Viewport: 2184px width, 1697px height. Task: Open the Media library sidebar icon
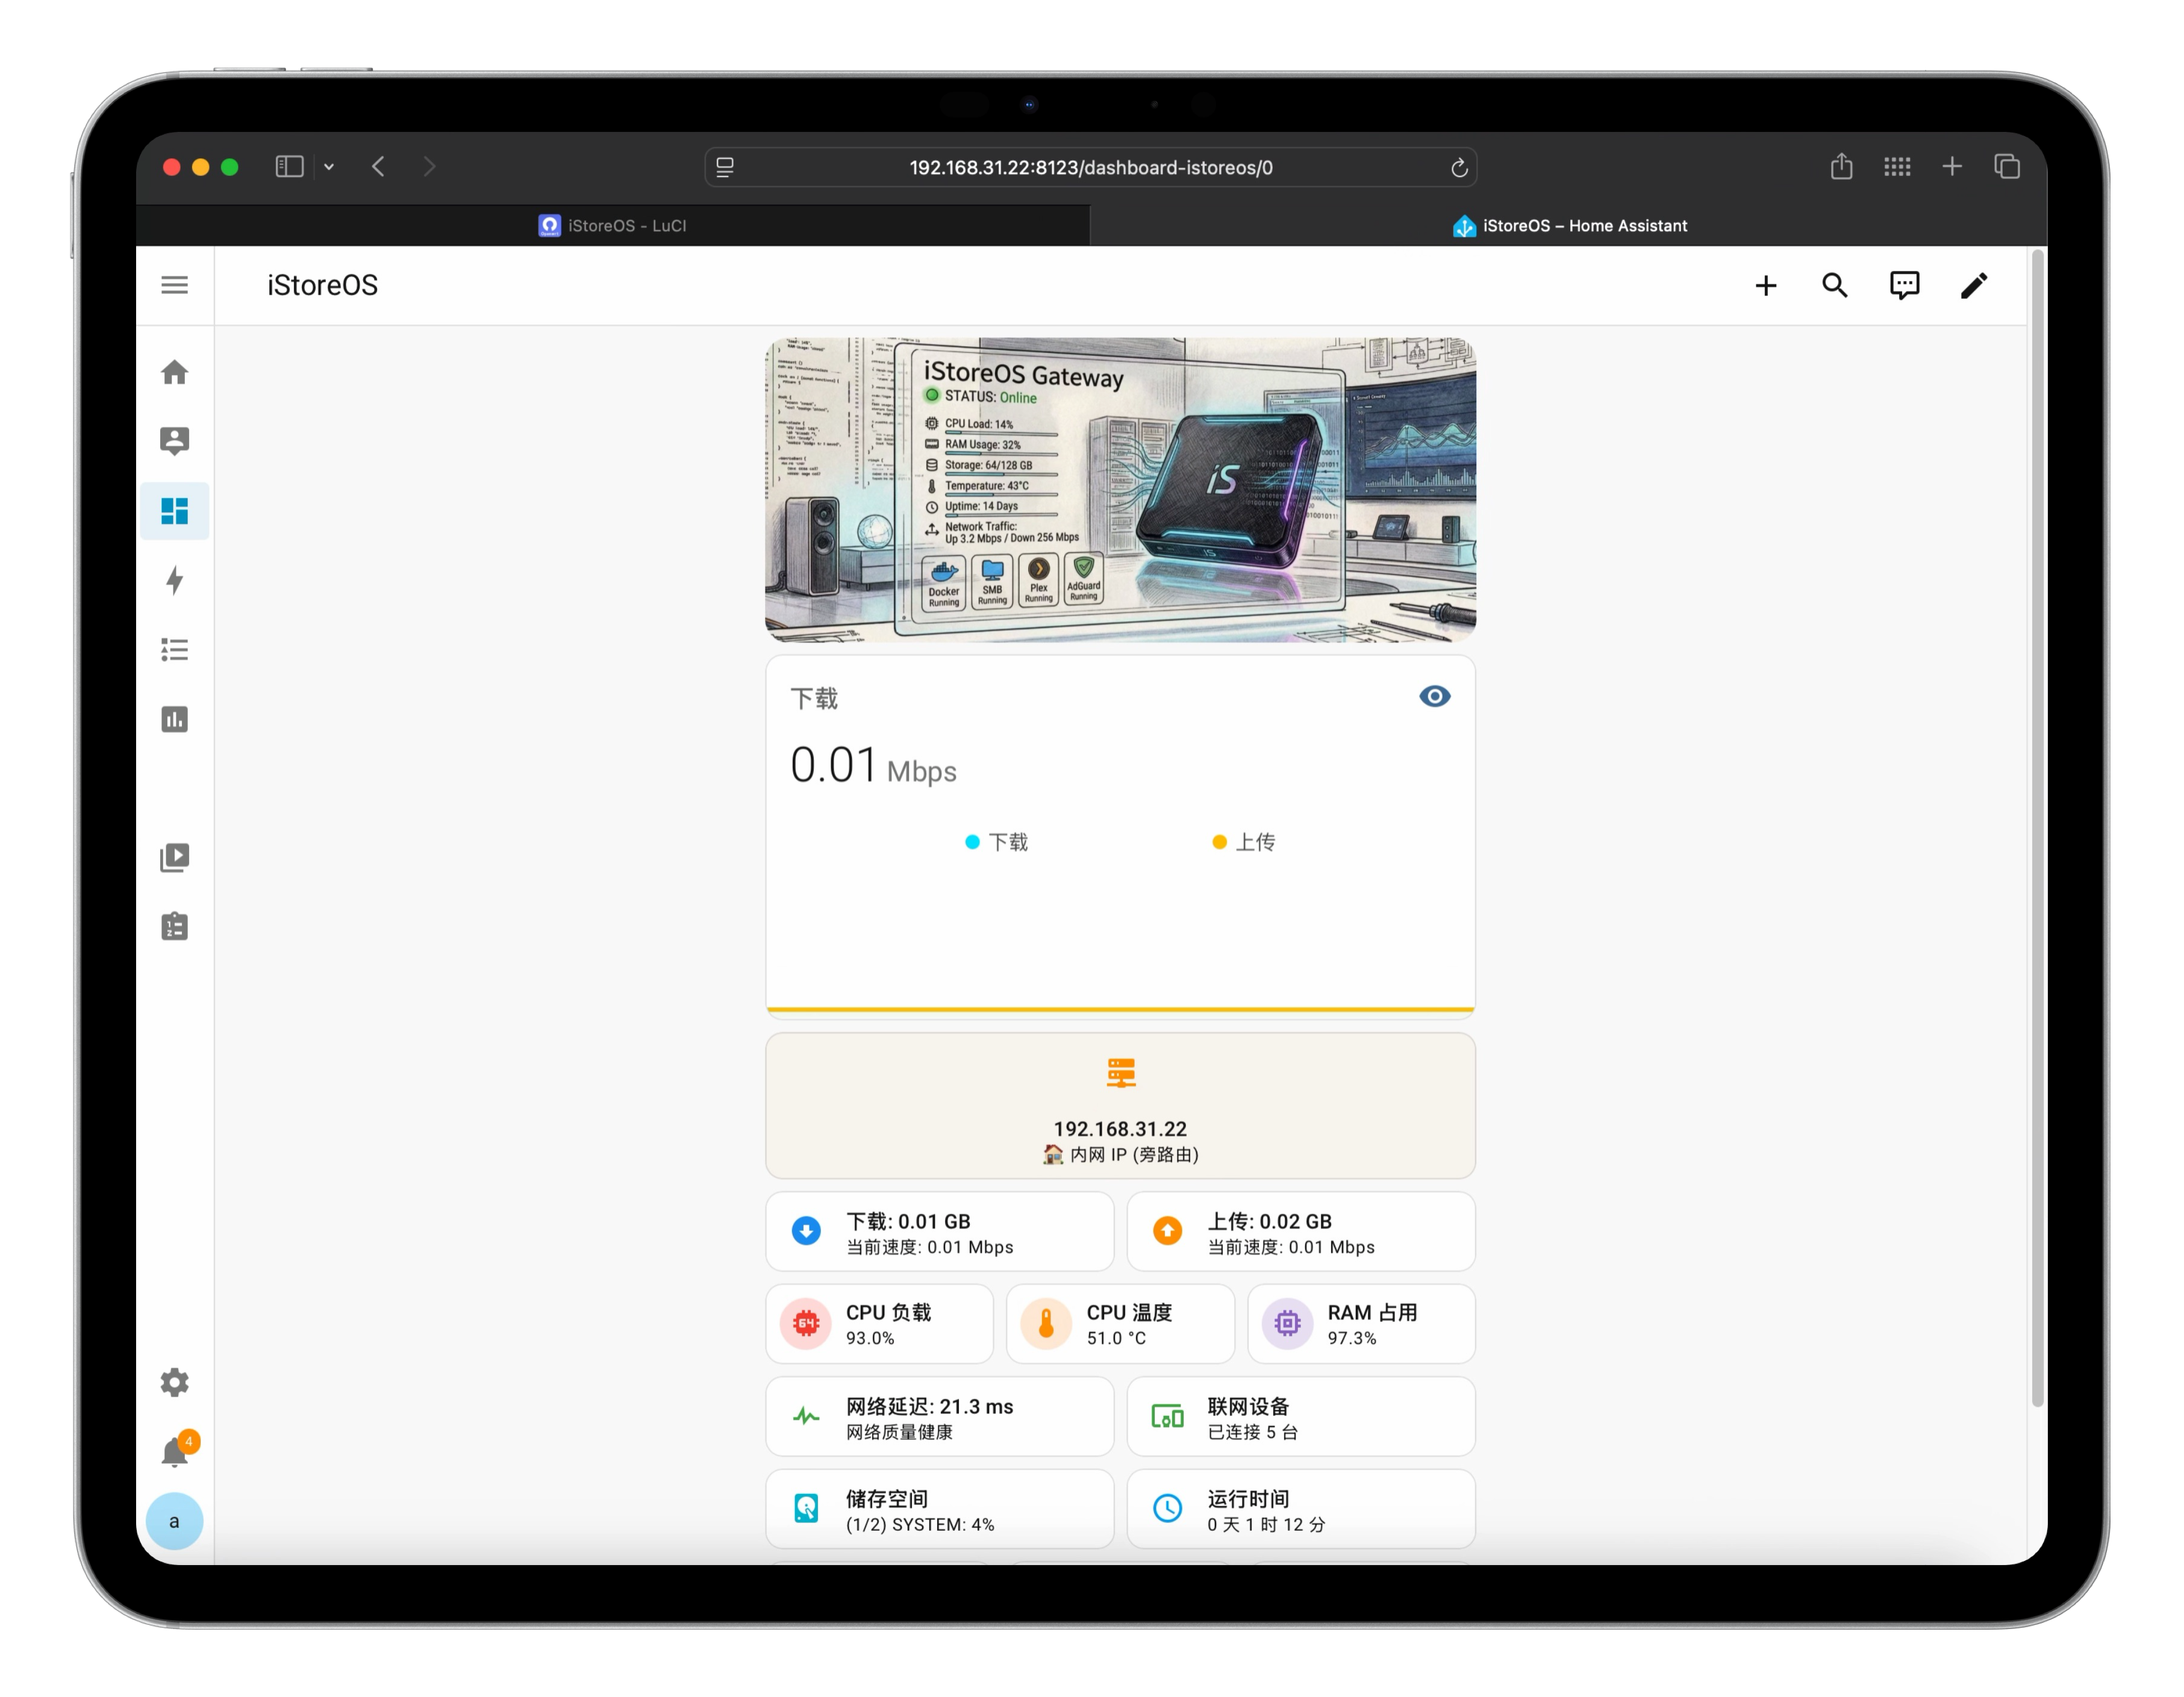pyautogui.click(x=174, y=857)
